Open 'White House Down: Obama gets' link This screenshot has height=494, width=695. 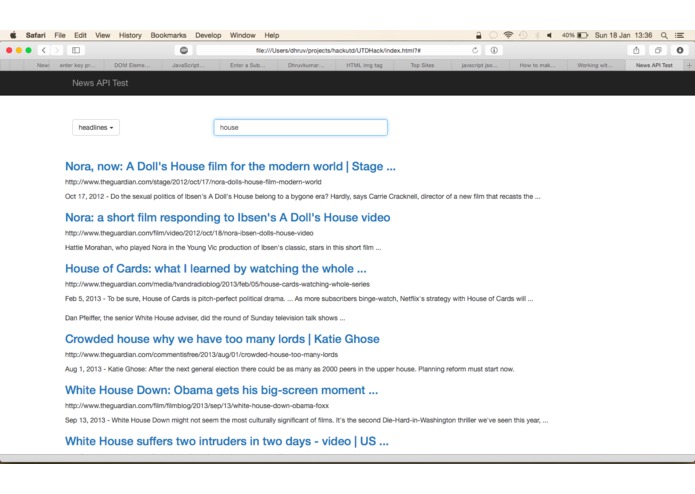221,390
